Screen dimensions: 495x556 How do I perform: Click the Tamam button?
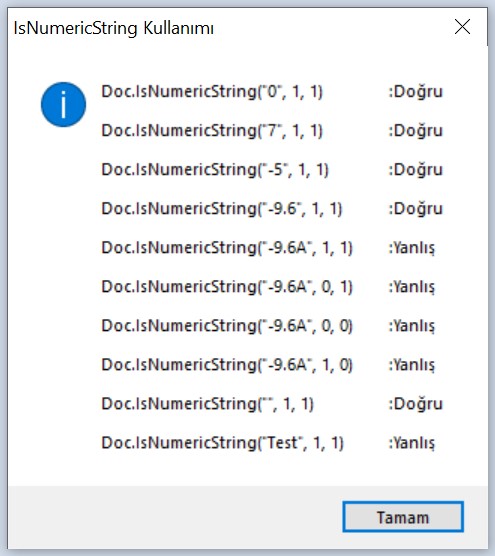point(403,517)
